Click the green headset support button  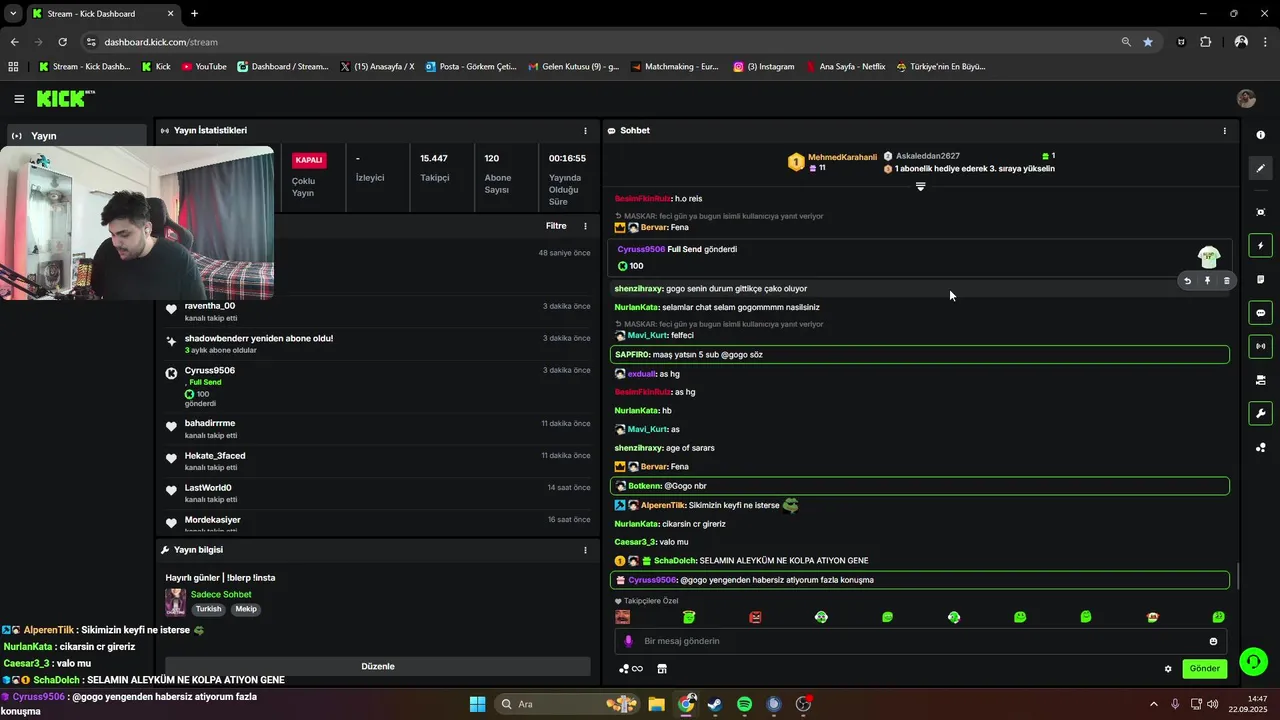[1252, 662]
